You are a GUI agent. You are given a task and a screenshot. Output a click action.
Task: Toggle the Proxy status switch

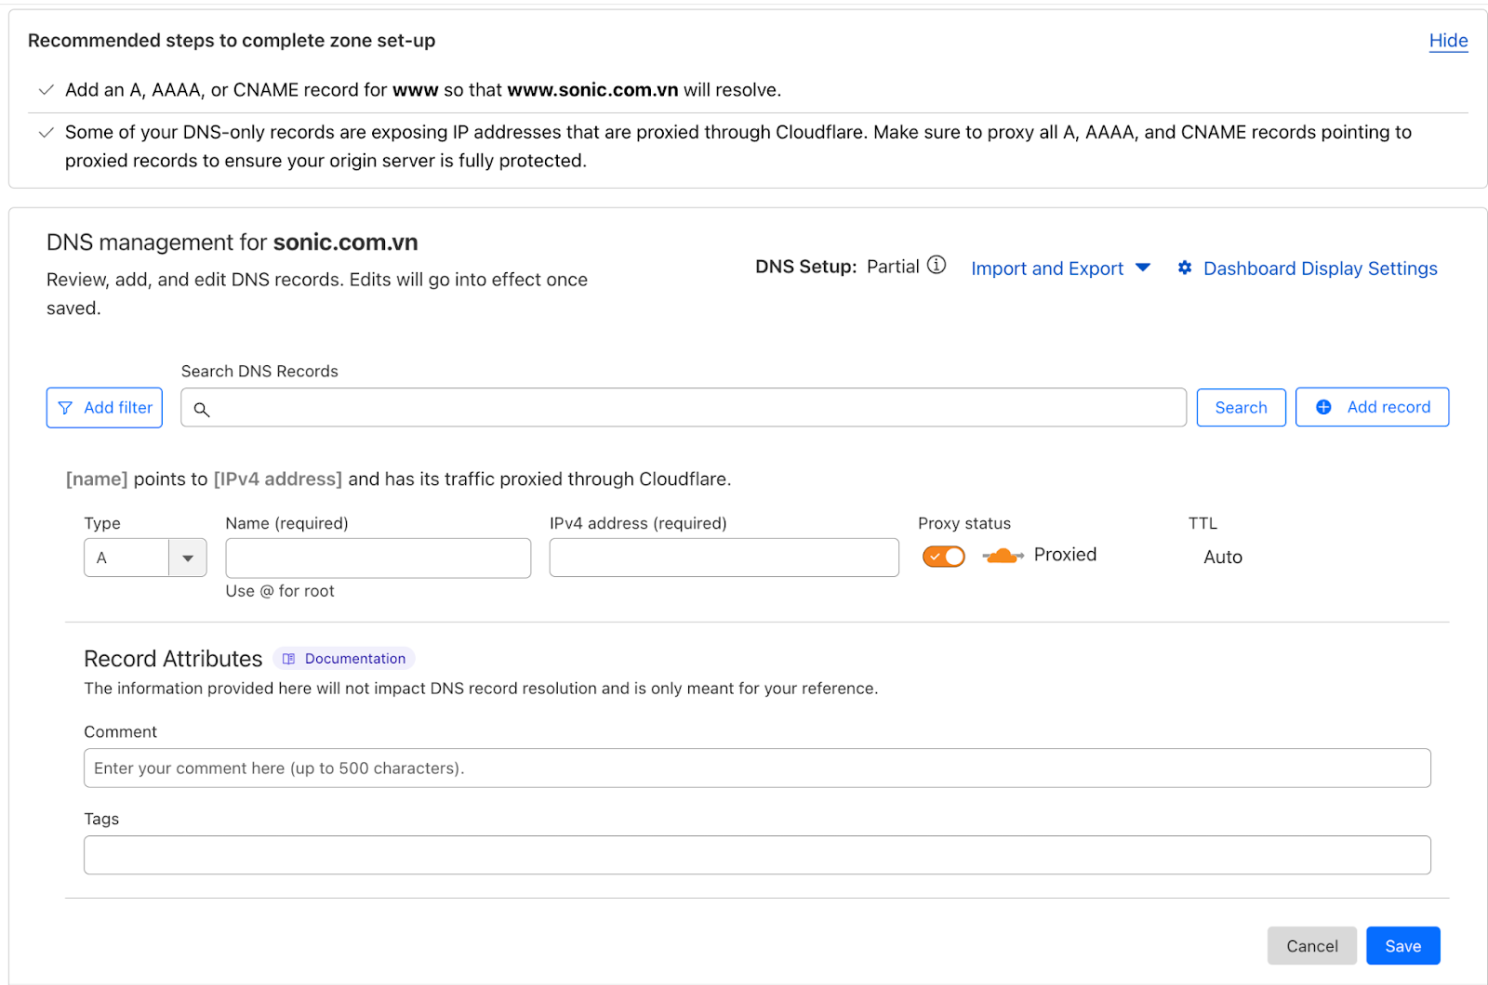tap(944, 556)
